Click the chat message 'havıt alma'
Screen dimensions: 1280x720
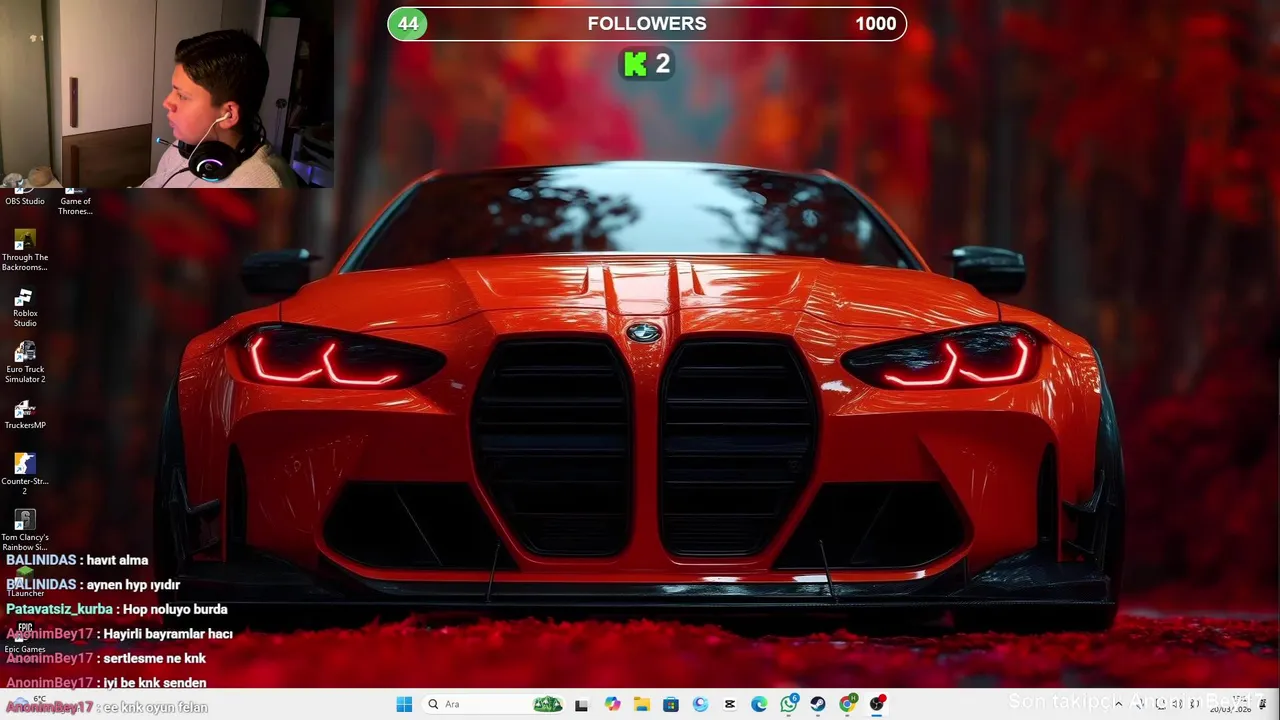117,560
